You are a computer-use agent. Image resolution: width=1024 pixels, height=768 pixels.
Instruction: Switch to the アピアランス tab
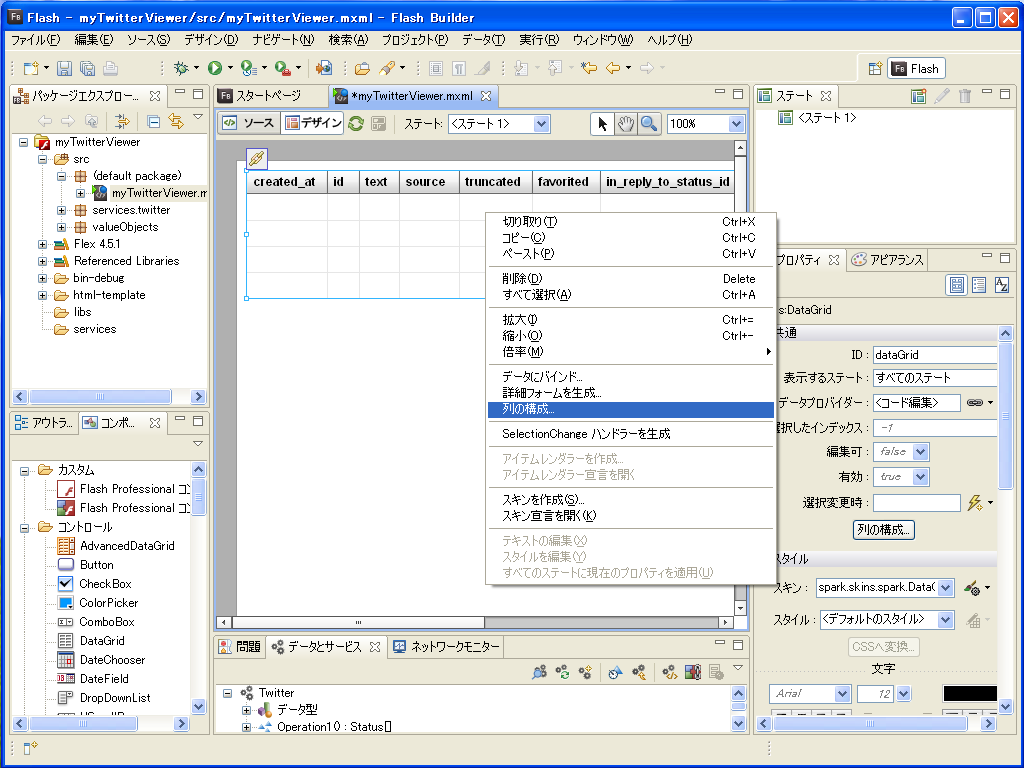(x=888, y=260)
